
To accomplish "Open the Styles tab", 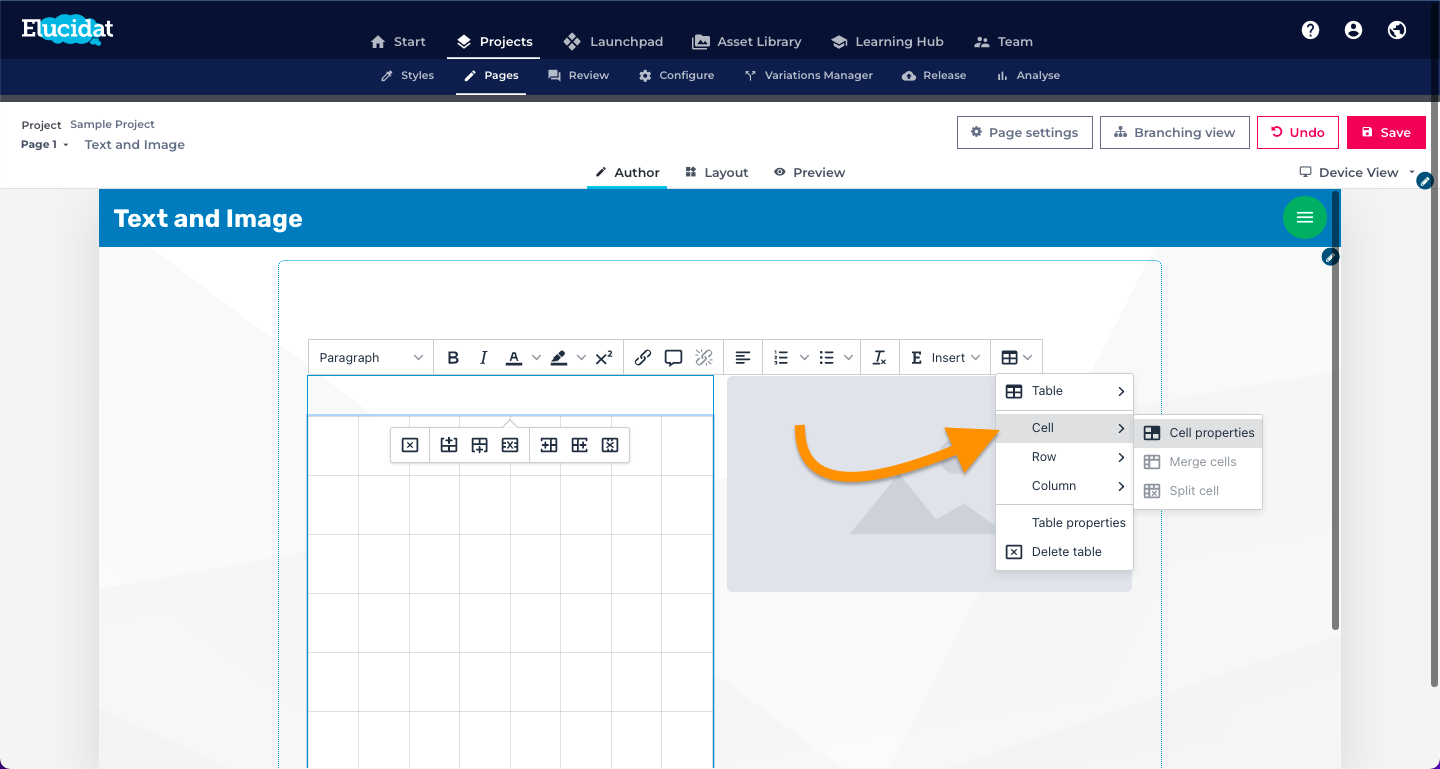I will coord(407,75).
